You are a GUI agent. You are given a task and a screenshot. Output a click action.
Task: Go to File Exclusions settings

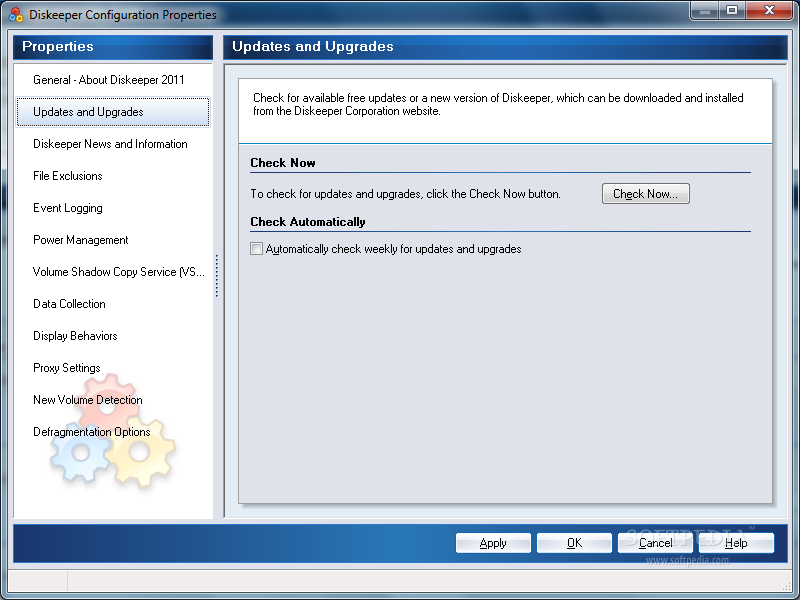(68, 176)
